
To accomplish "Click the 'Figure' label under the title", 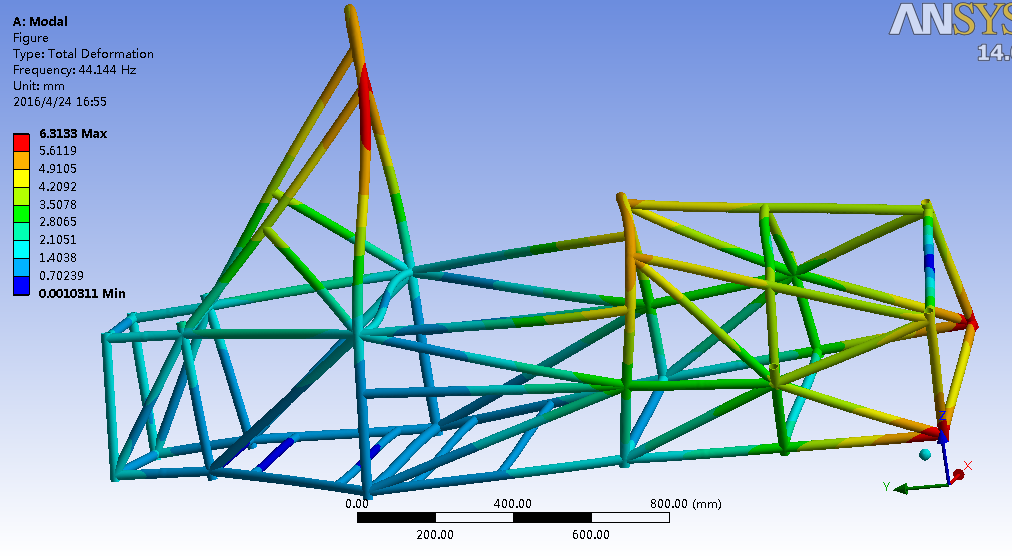I will 30,37.
